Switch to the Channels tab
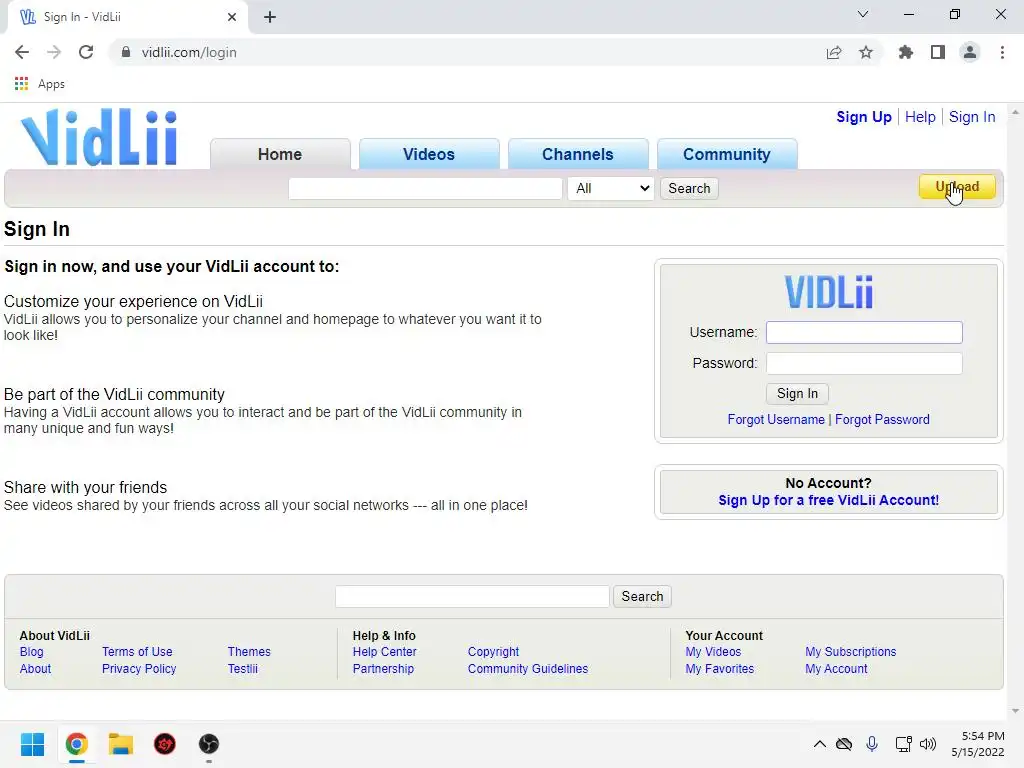This screenshot has width=1024, height=768. pyautogui.click(x=578, y=154)
